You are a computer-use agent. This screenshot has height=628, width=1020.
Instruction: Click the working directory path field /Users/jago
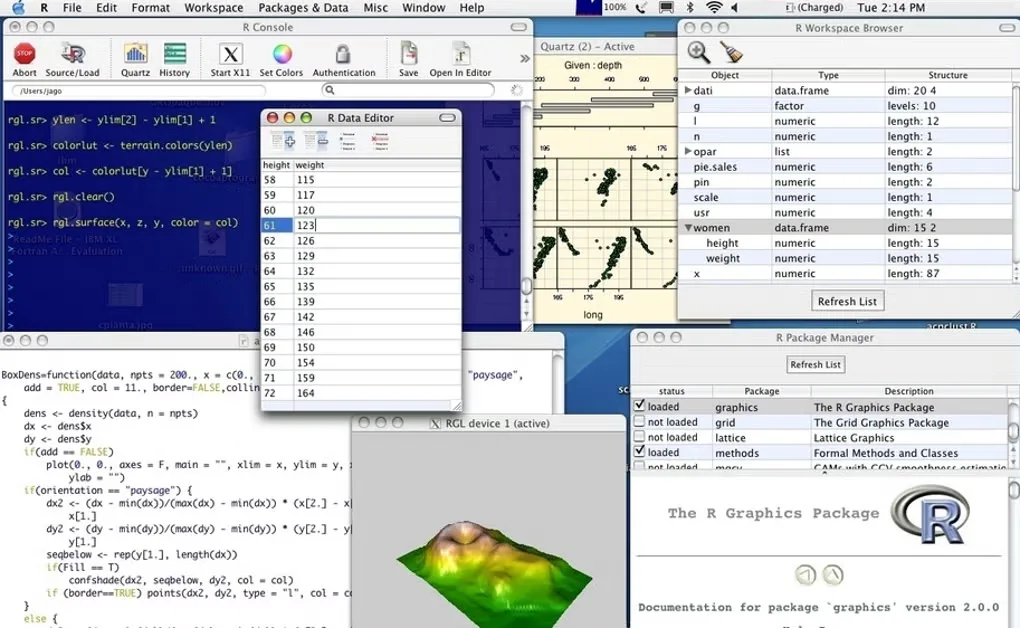tap(138, 91)
